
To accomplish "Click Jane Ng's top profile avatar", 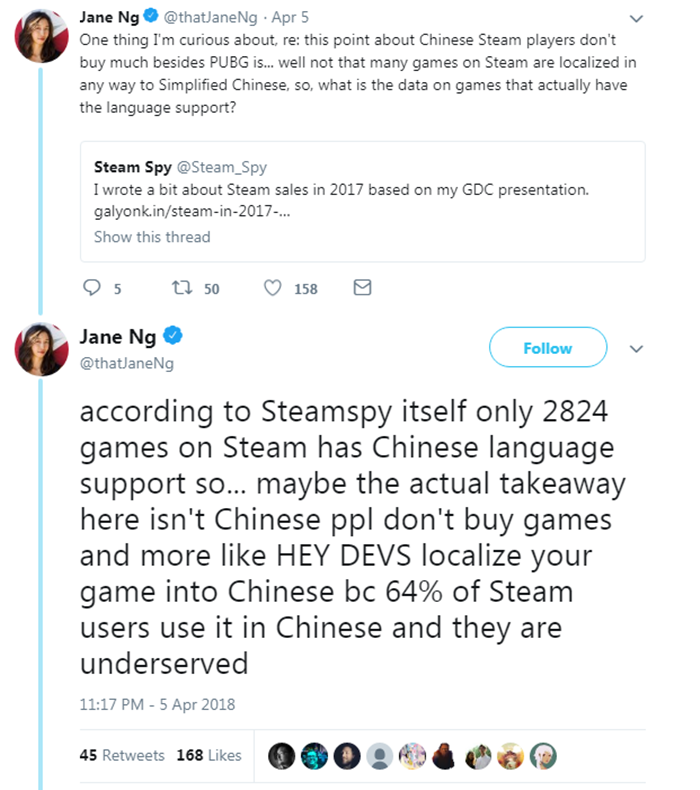I will [x=40, y=40].
